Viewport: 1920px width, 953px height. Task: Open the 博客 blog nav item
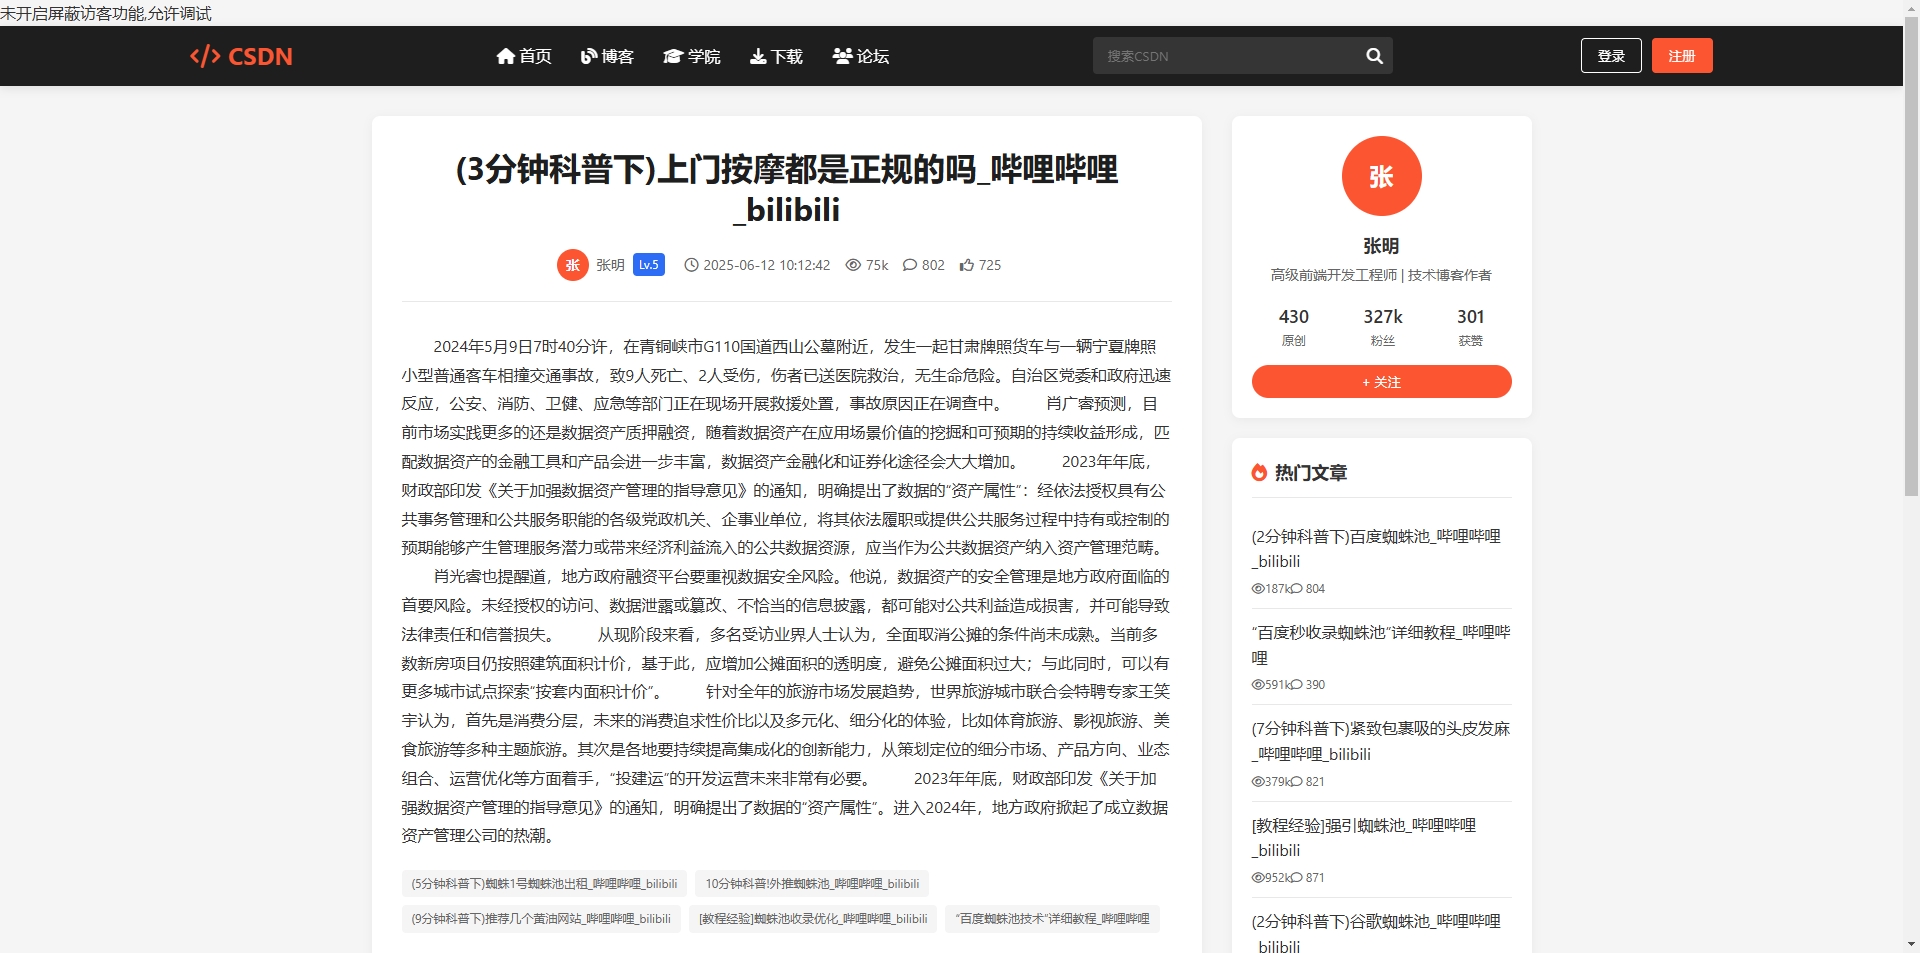(607, 56)
